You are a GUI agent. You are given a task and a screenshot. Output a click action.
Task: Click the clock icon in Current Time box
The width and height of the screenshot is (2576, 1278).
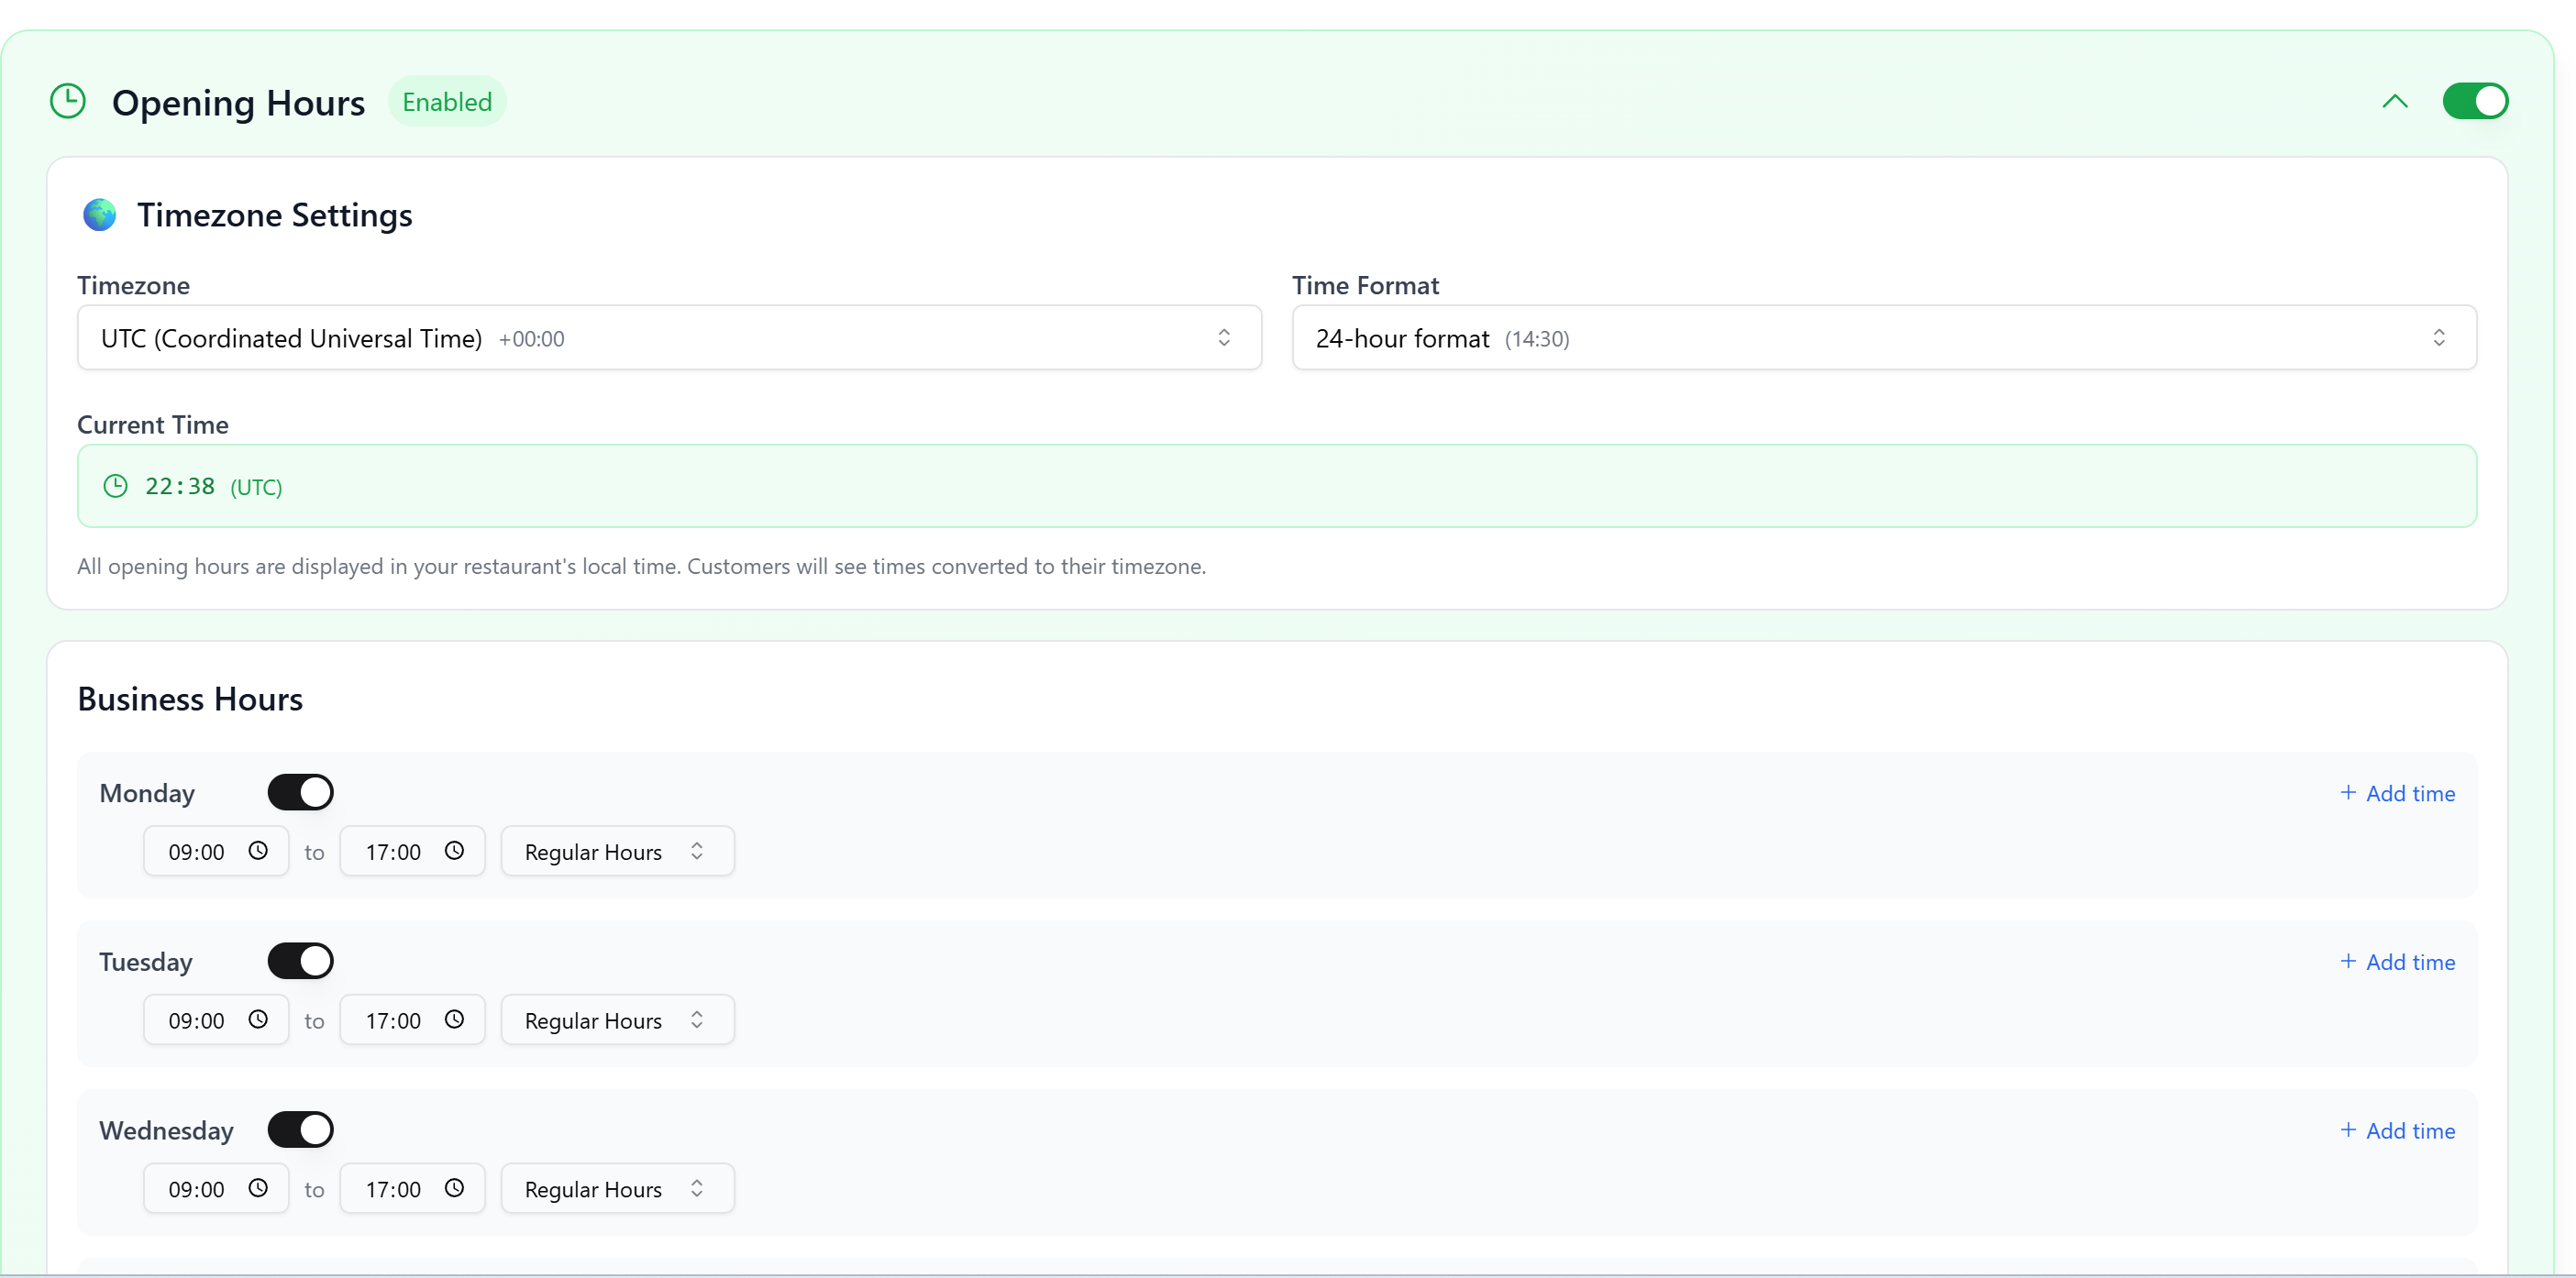[x=116, y=486]
